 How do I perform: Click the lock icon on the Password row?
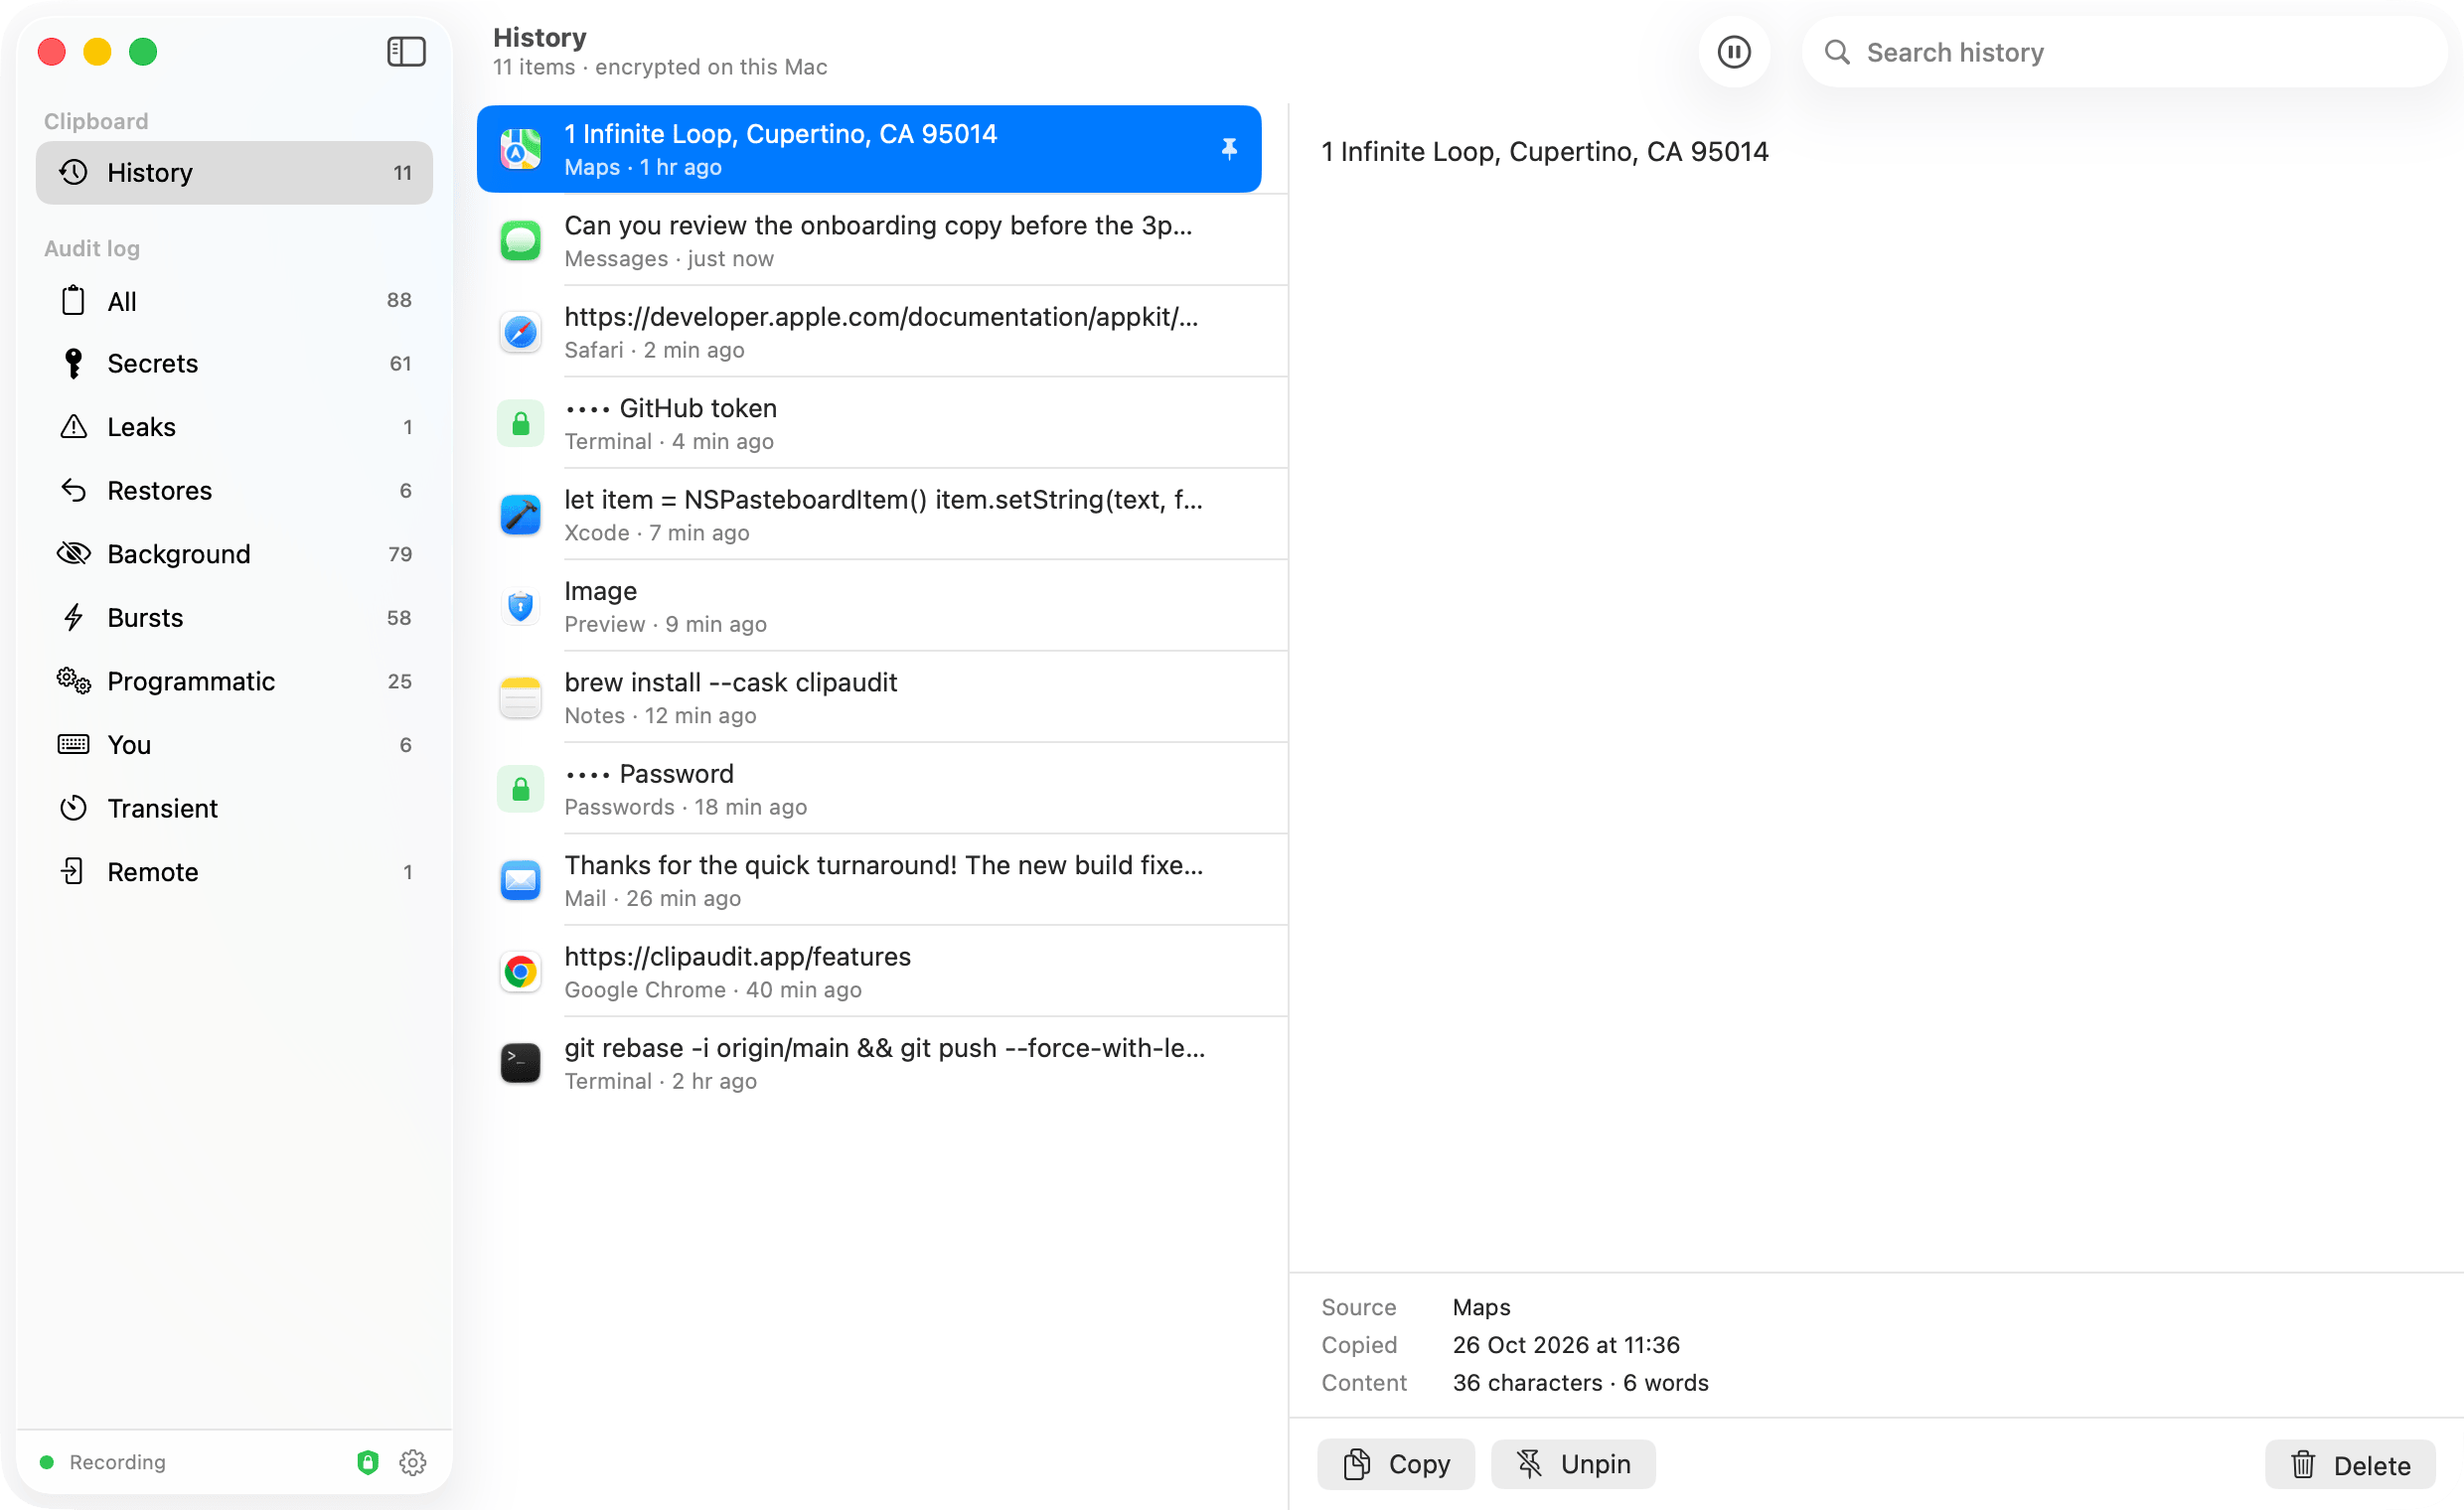pyautogui.click(x=520, y=789)
